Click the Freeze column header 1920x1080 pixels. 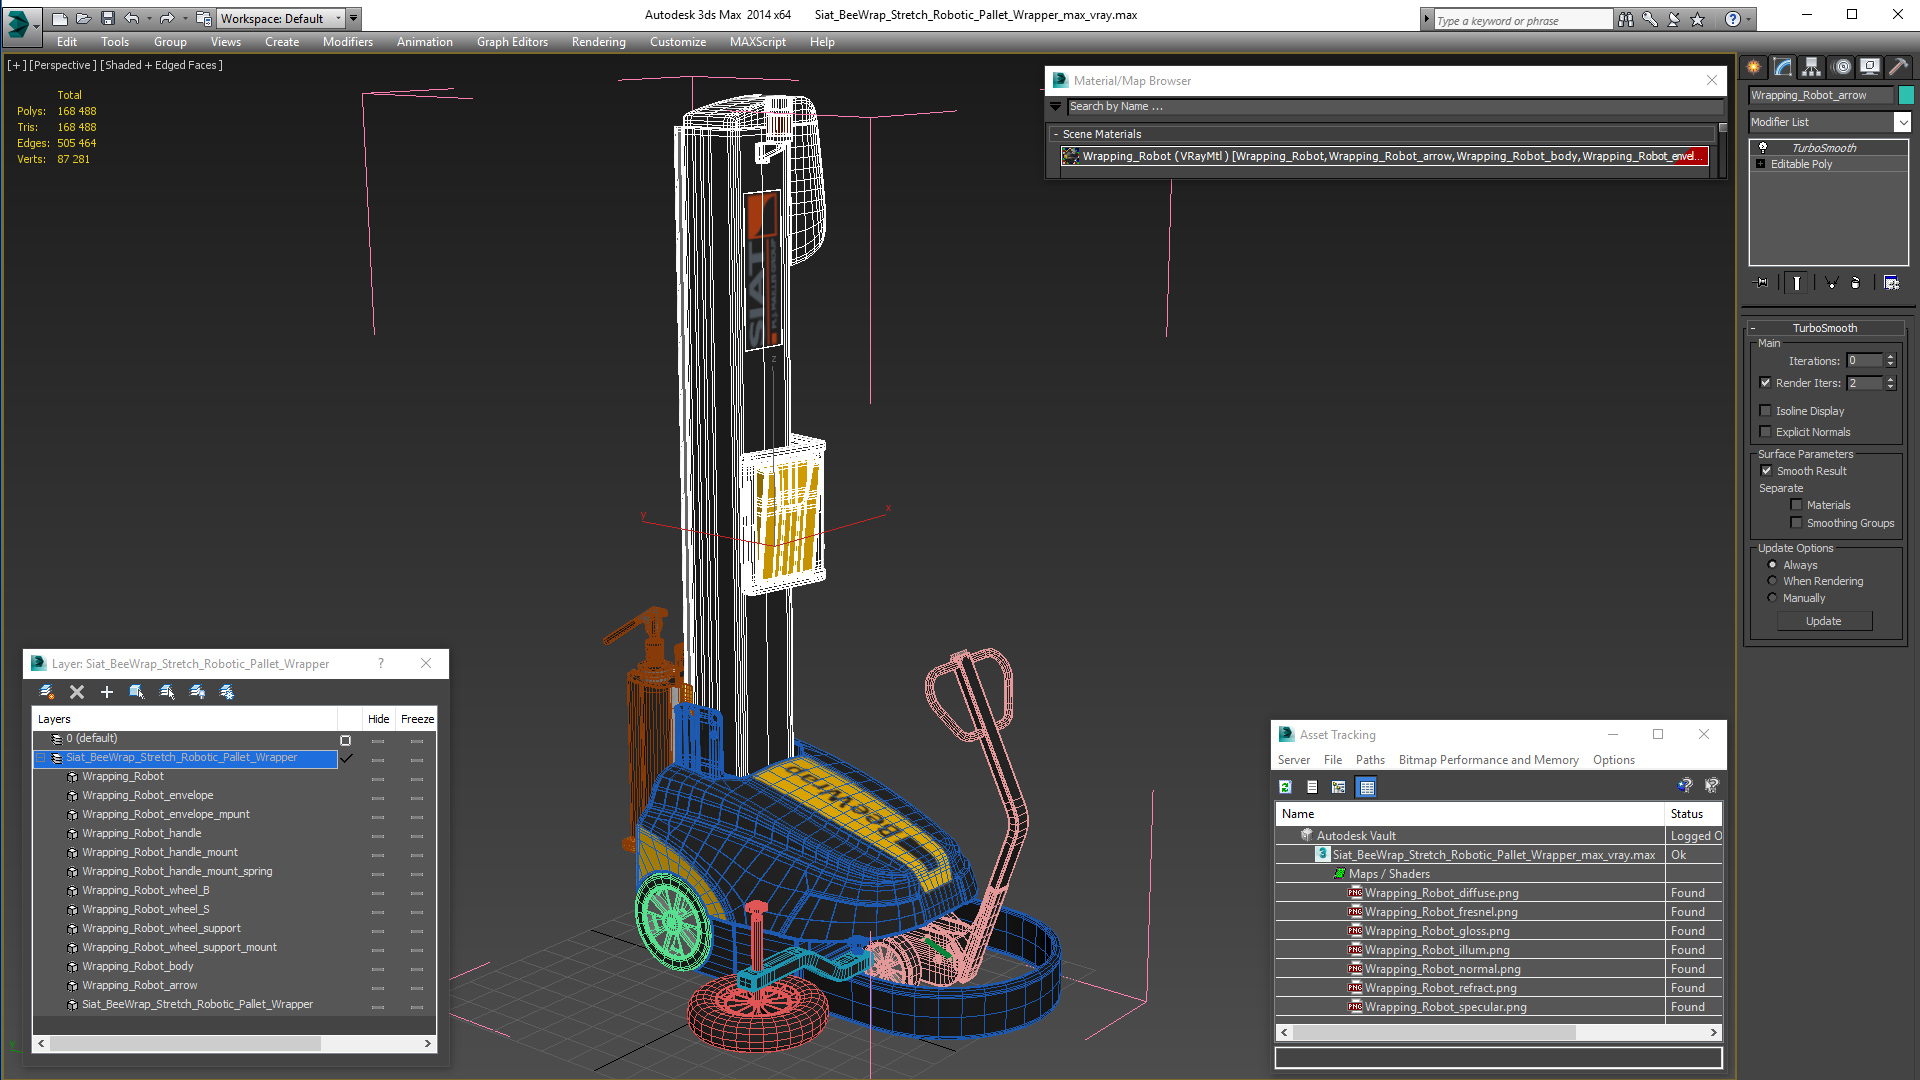(417, 719)
